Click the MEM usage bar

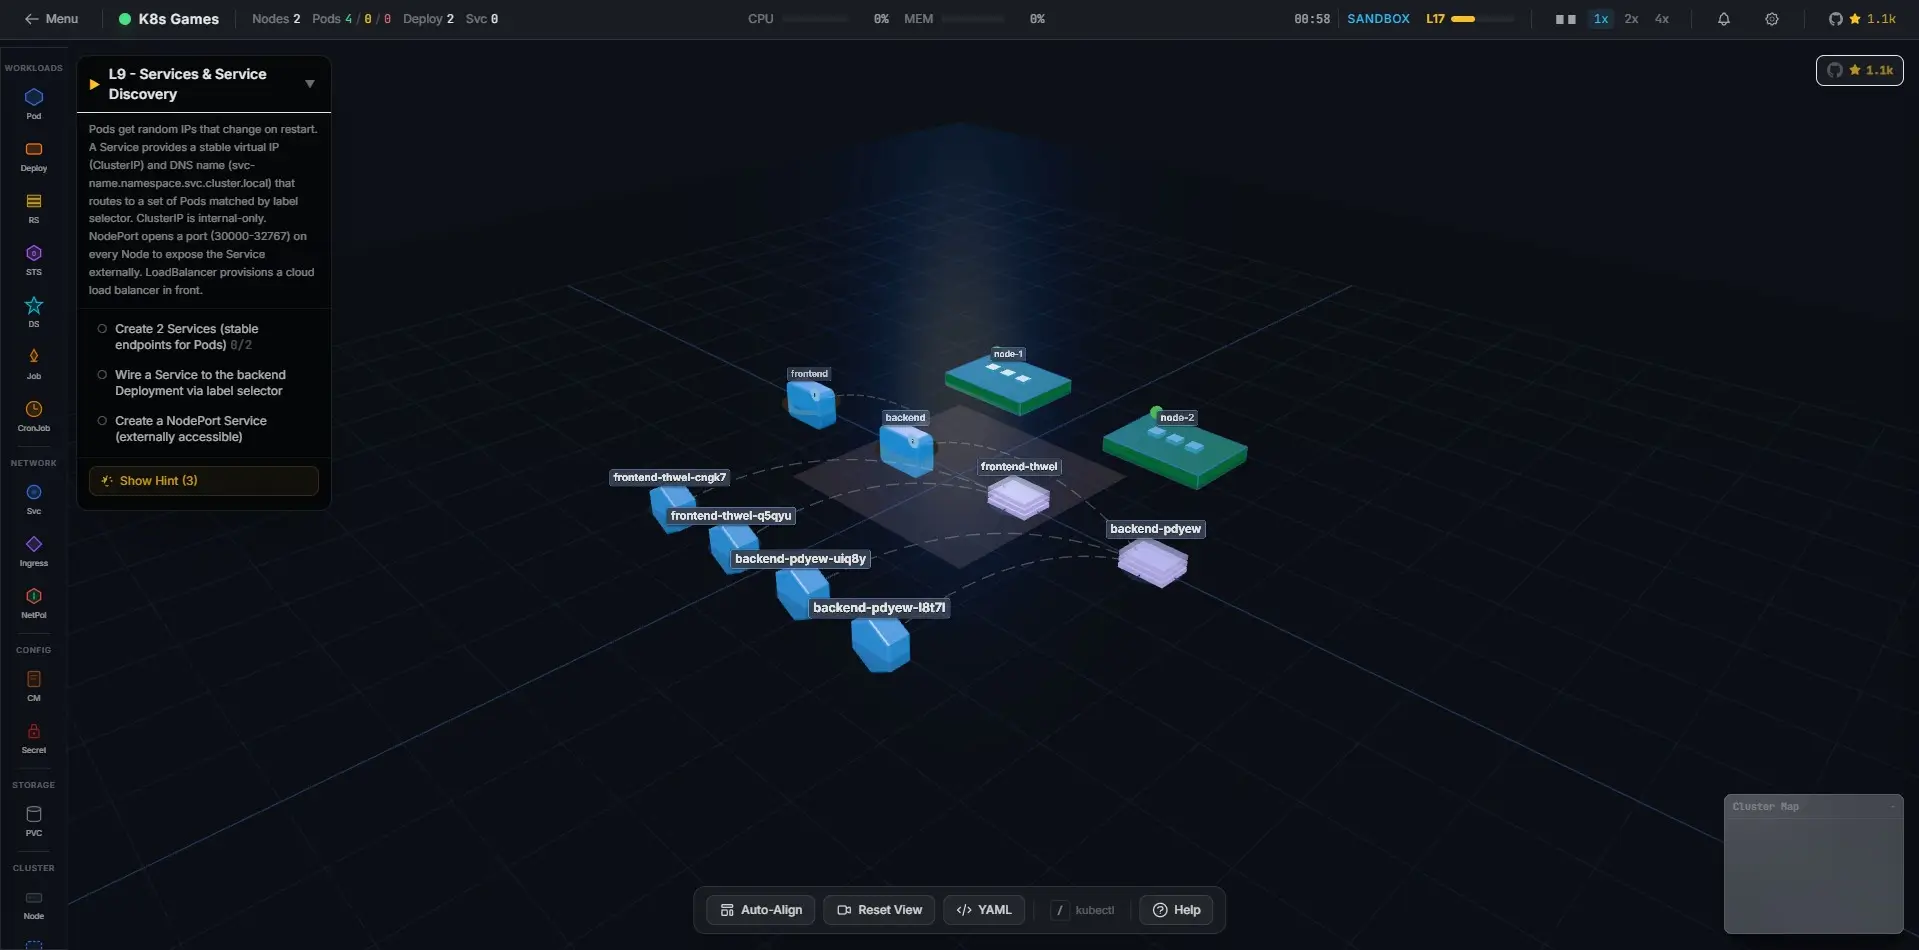pyautogui.click(x=973, y=19)
